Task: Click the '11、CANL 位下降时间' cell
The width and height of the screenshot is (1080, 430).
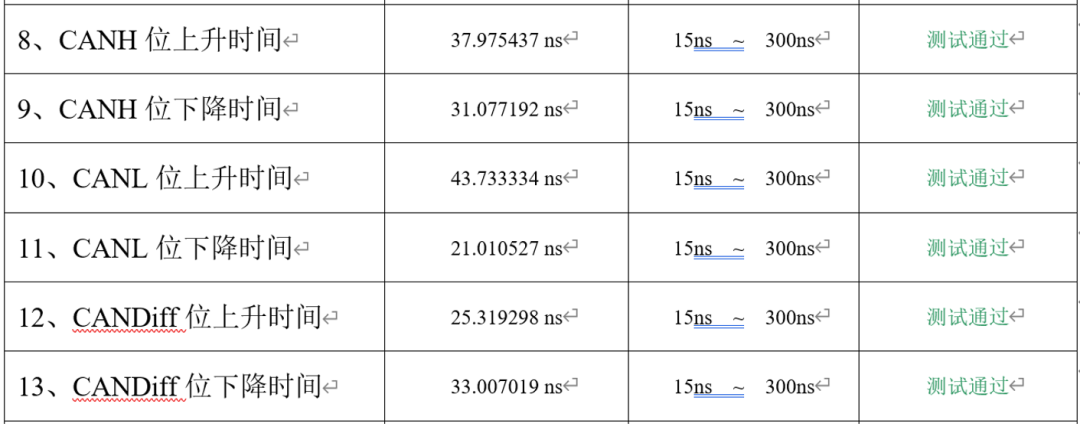Action: 157,248
